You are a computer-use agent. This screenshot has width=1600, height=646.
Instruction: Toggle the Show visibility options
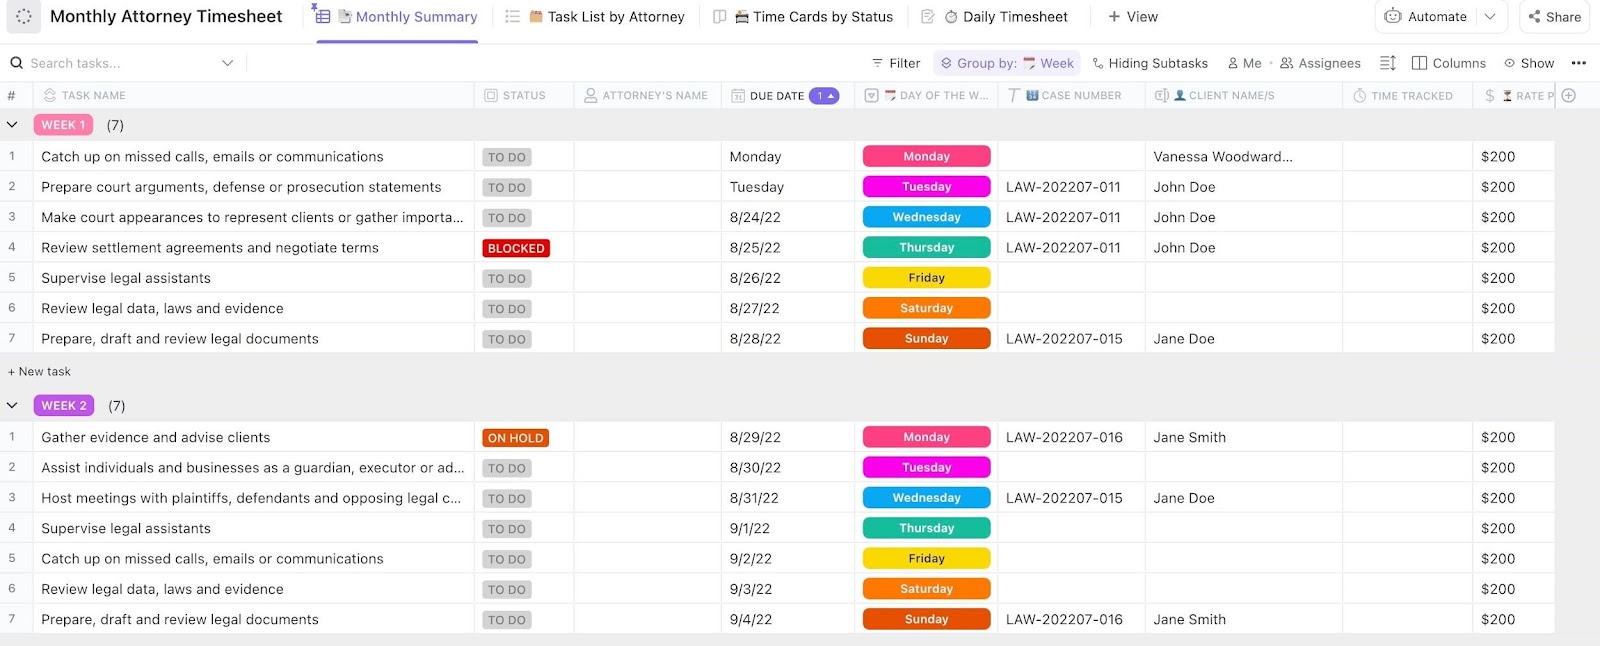pyautogui.click(x=1529, y=63)
